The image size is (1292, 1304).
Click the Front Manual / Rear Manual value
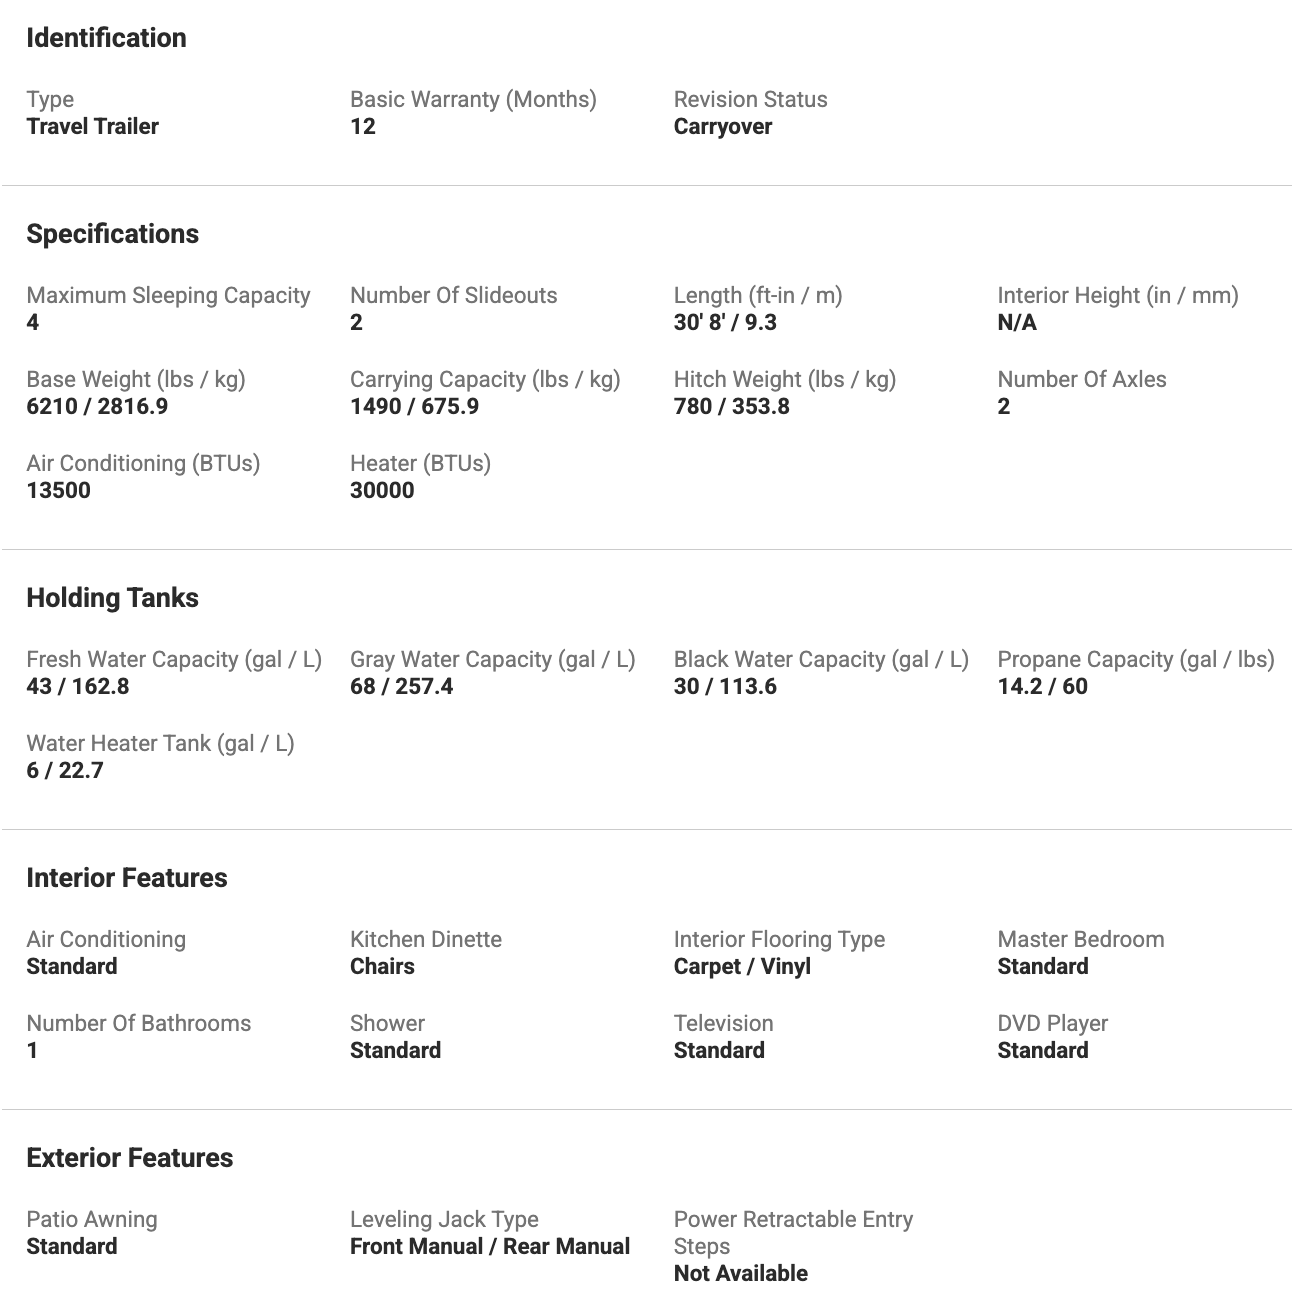click(x=490, y=1246)
